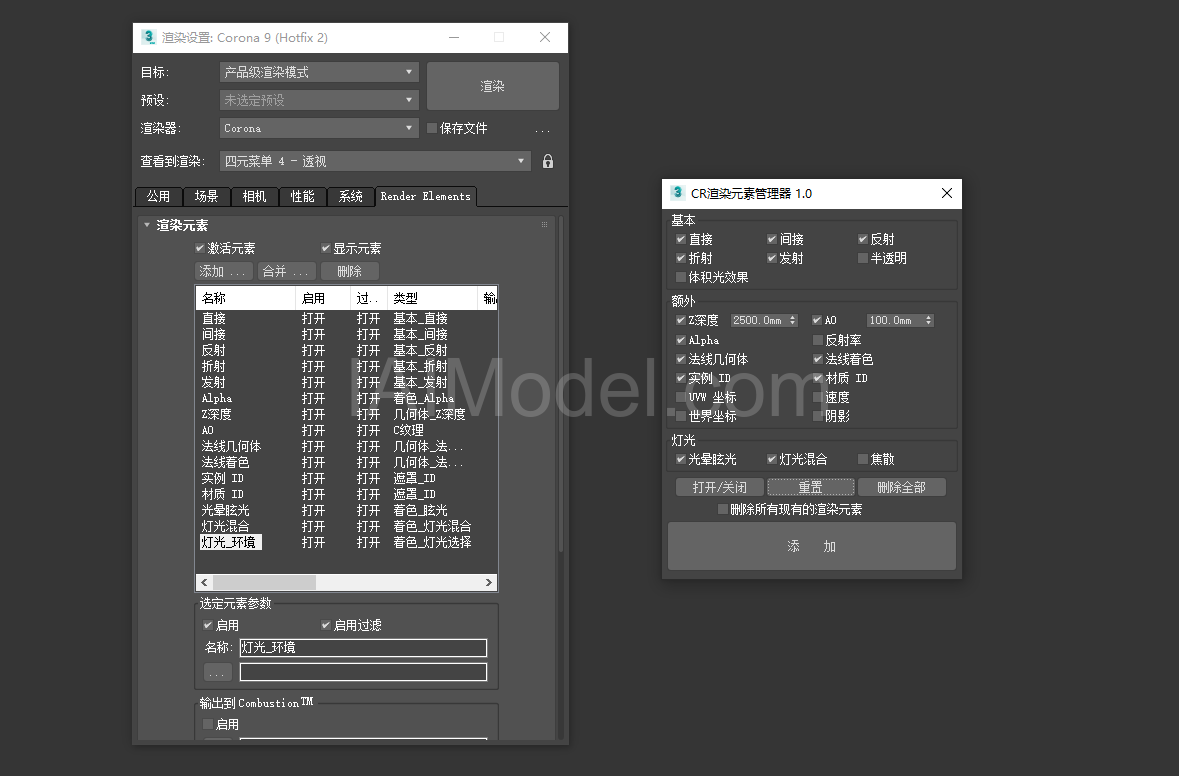Image resolution: width=1179 pixels, height=776 pixels.
Task: Switch to the 场景 tab
Action: pos(206,196)
